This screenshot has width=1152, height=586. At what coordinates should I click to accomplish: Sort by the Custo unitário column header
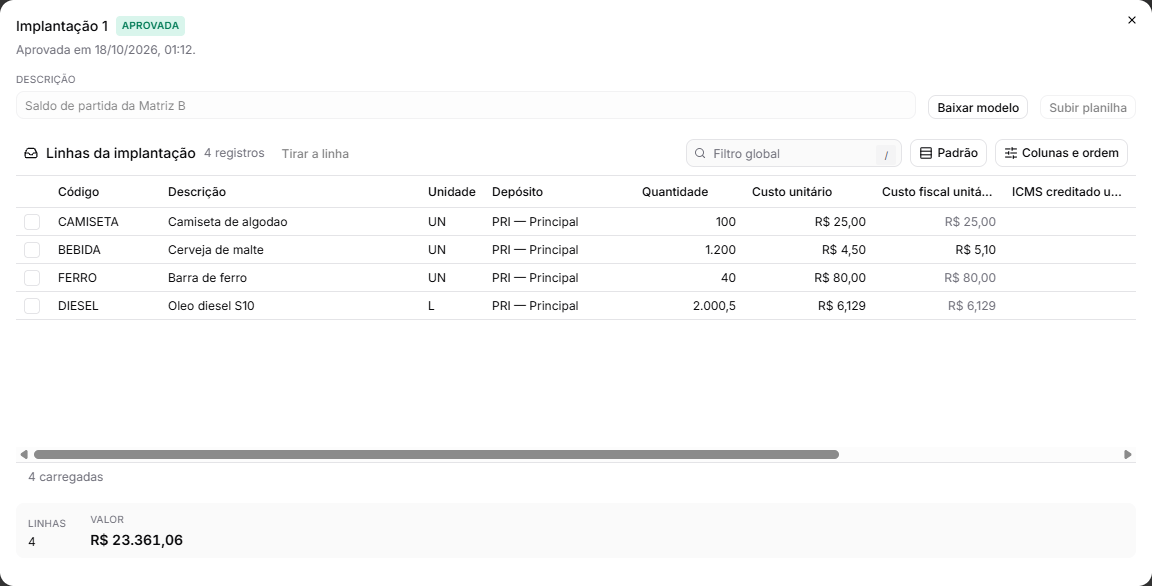click(x=792, y=192)
